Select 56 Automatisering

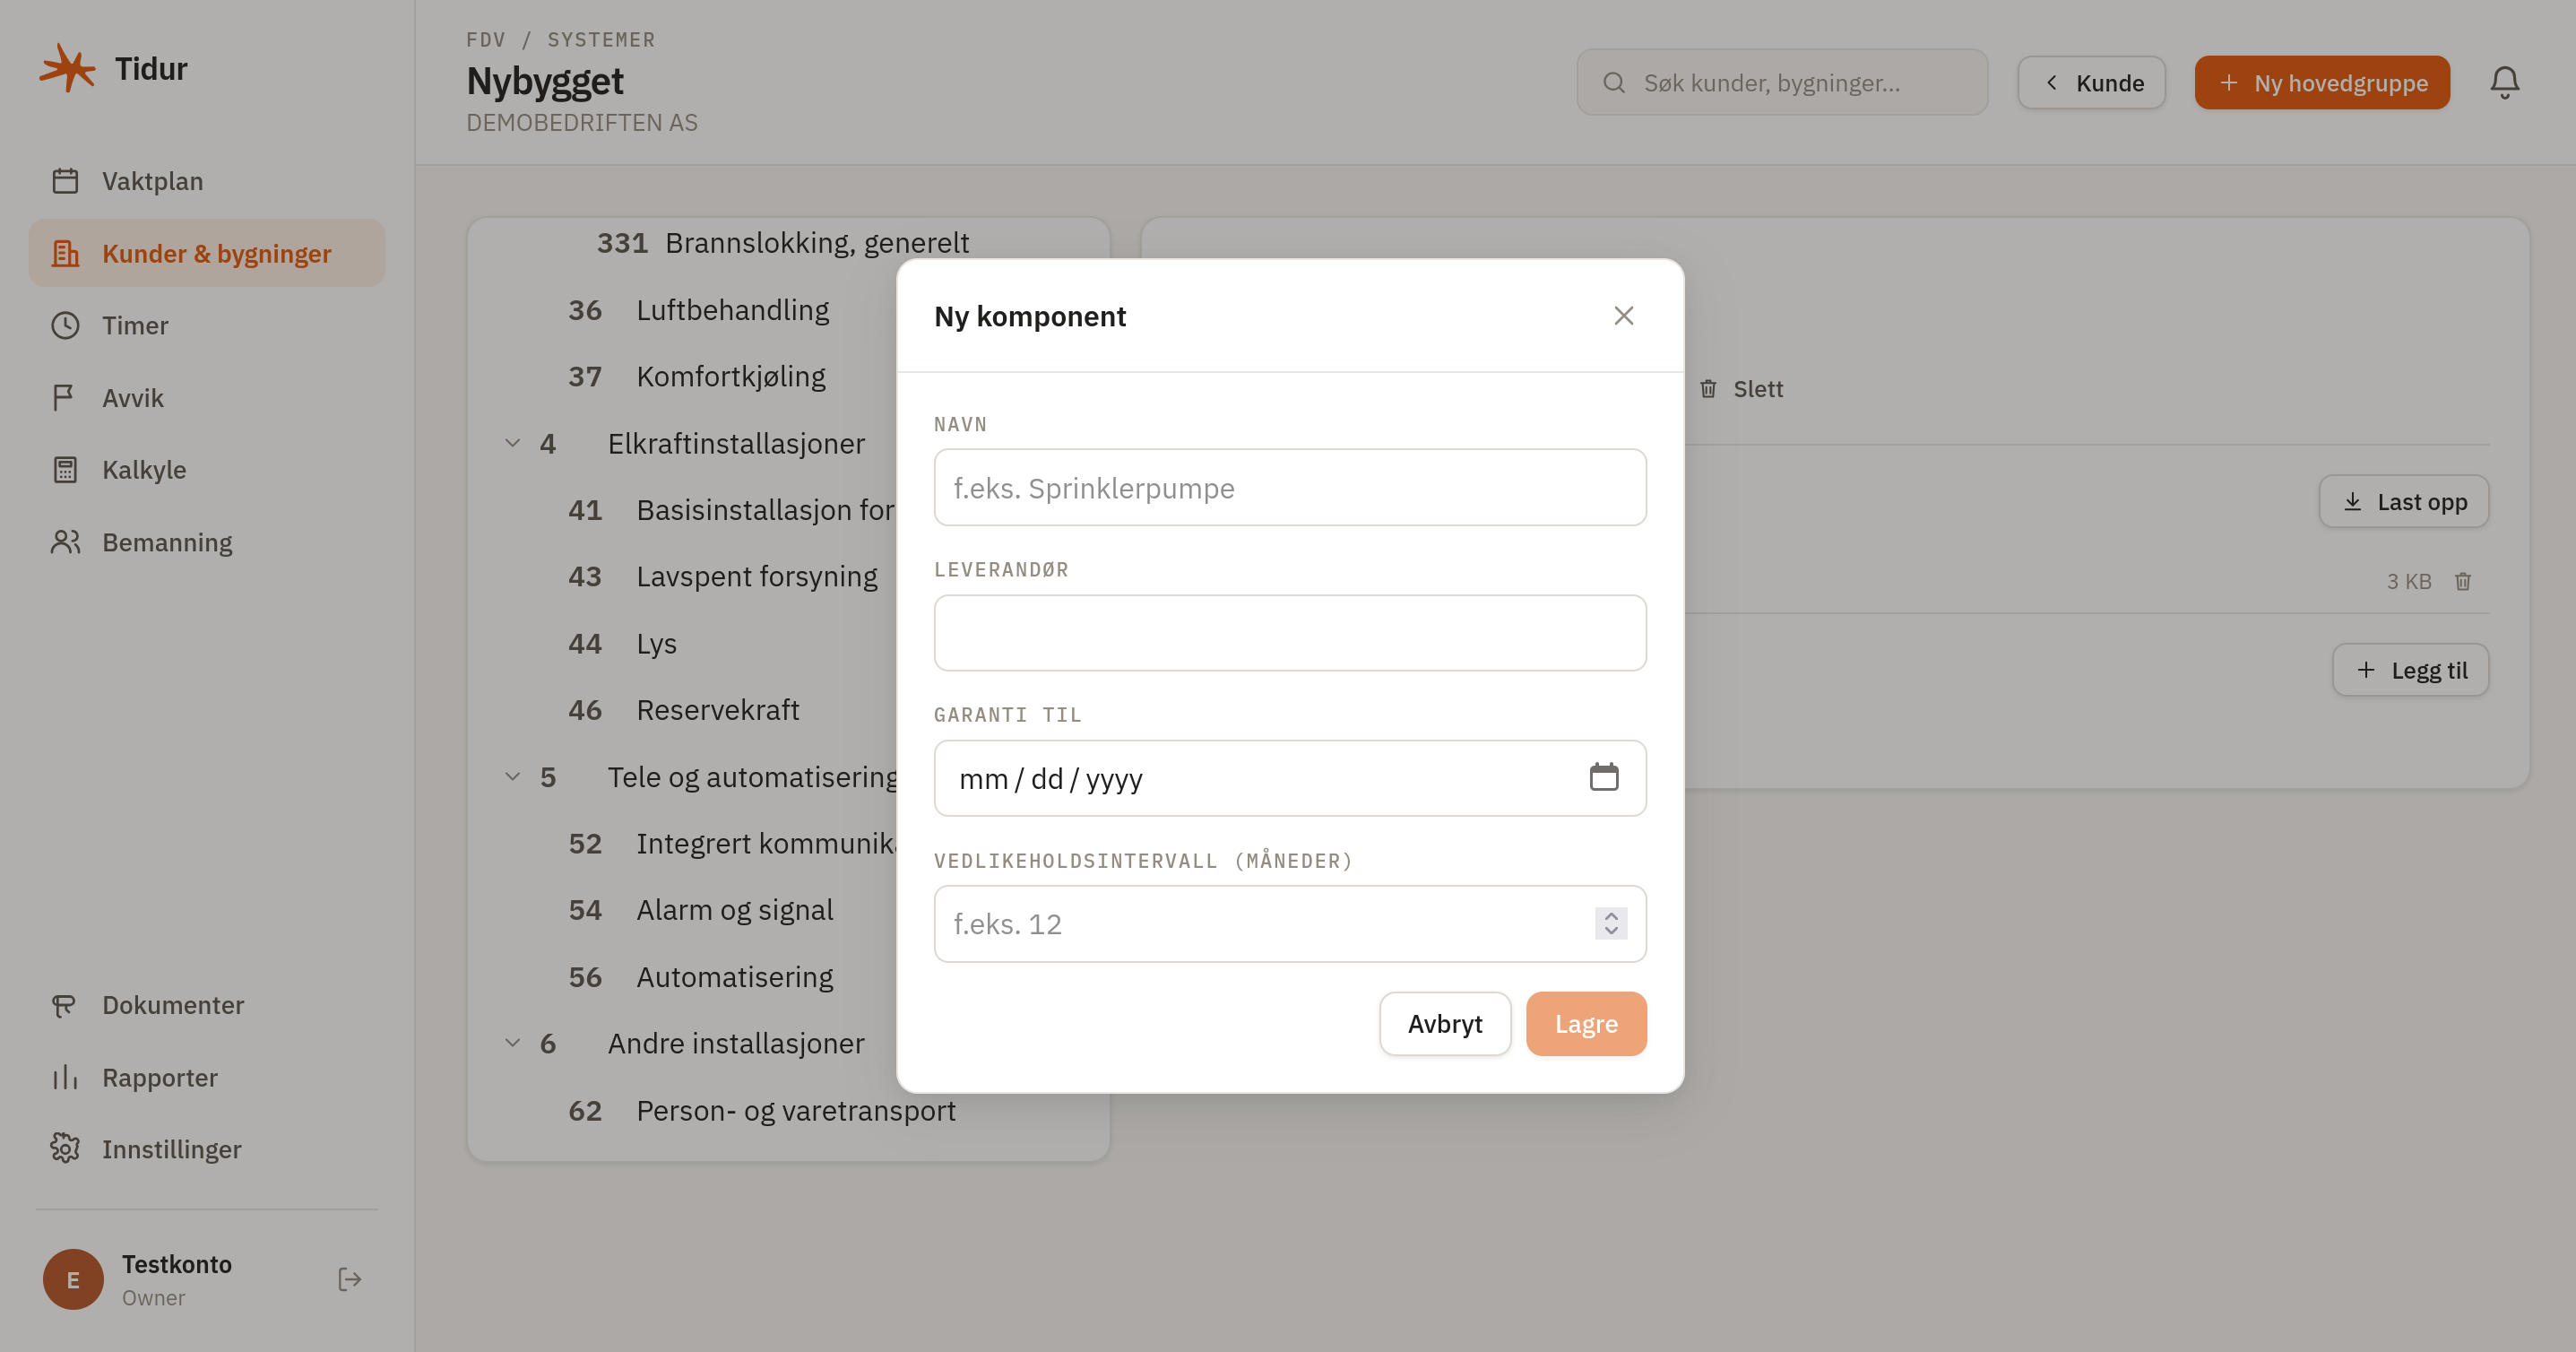[x=700, y=976]
